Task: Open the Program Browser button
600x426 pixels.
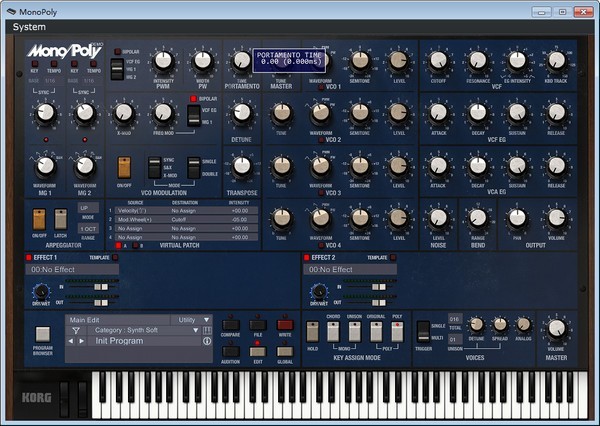Action: click(42, 334)
